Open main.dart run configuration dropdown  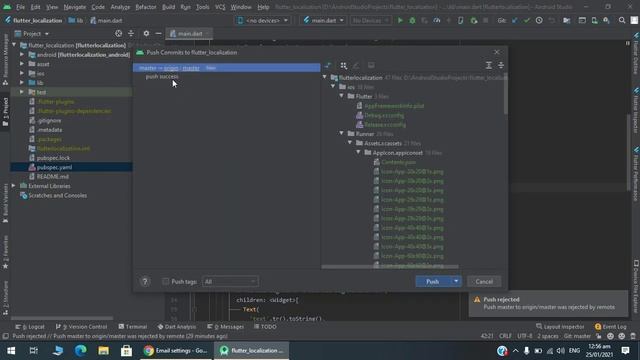[x=323, y=20]
